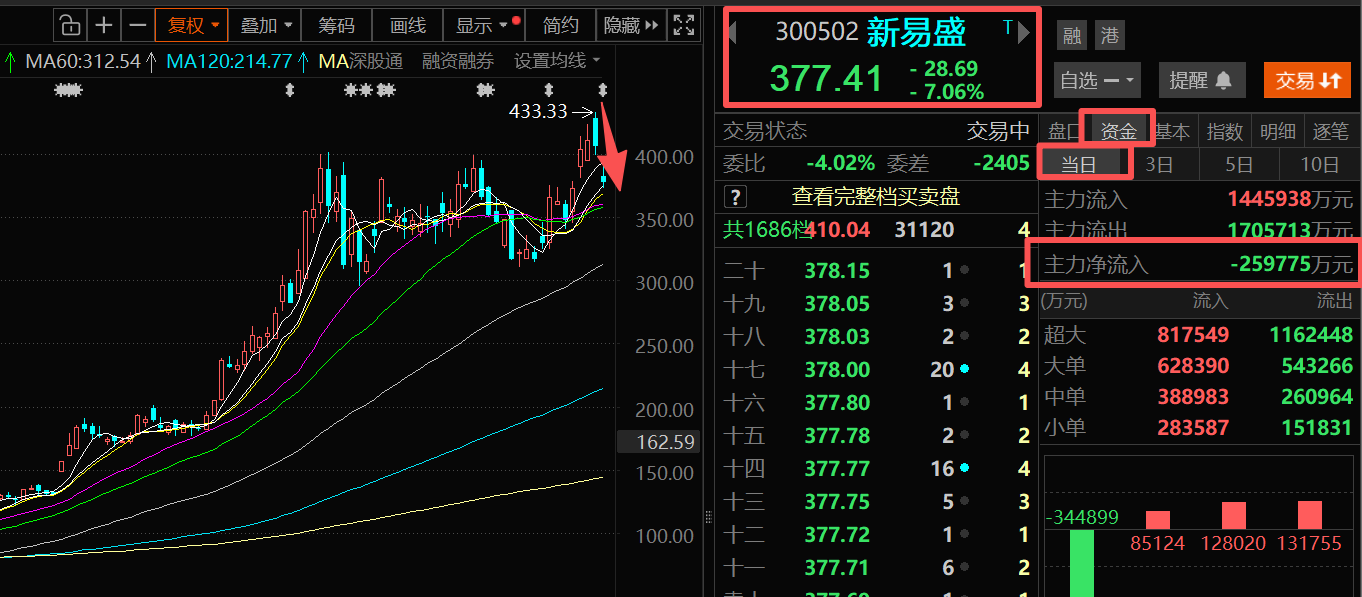1362x597 pixels.
Task: Click 隐藏 to collapse the side panel
Action: tap(630, 25)
